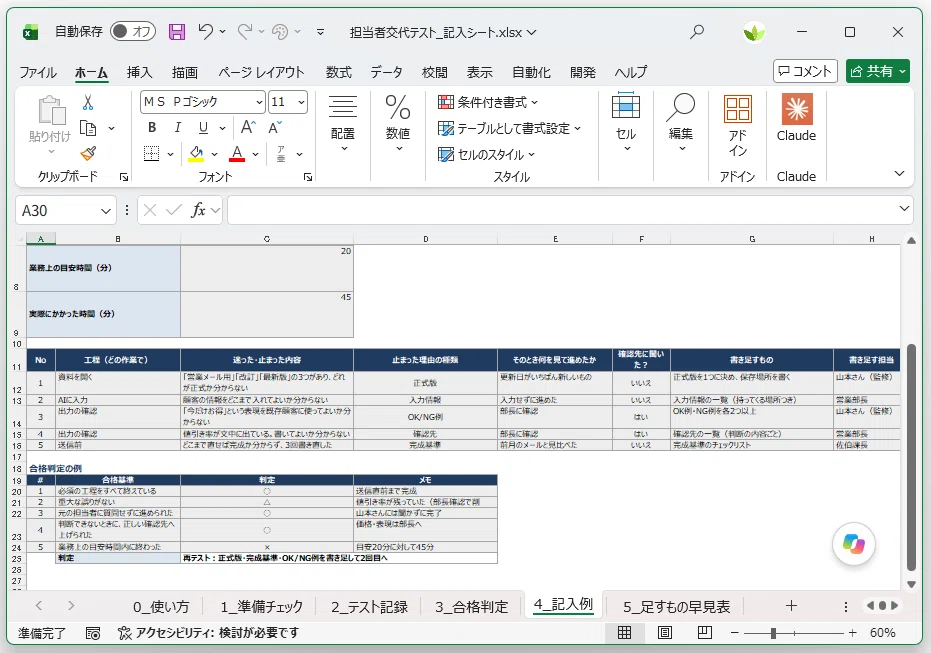Click into the formula bar input
This screenshot has width=931, height=653.
click(561, 210)
